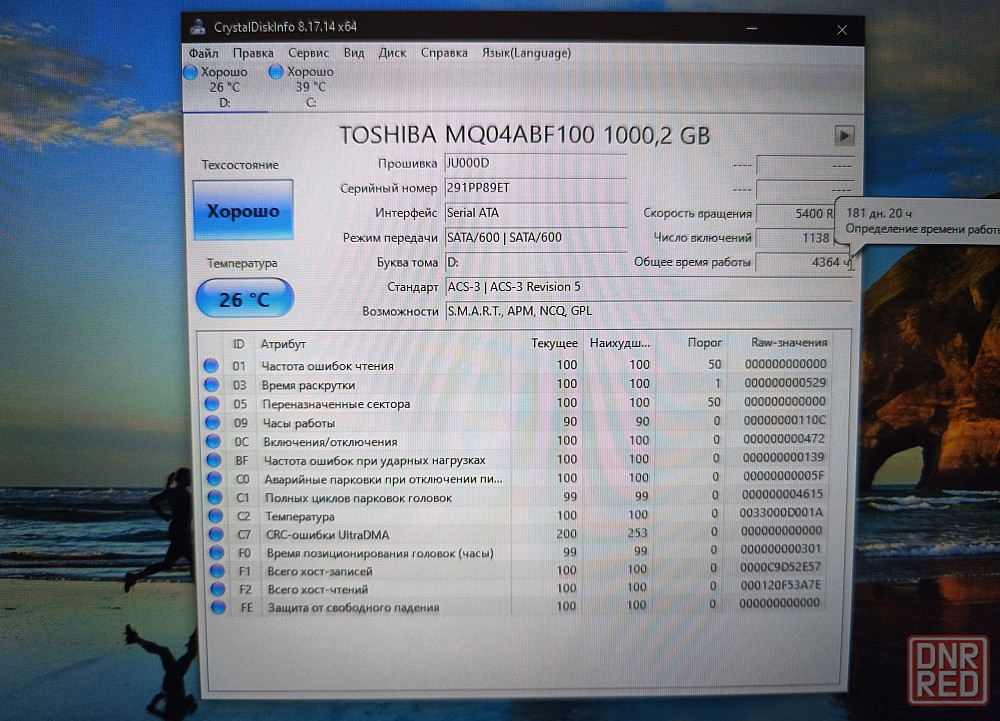This screenshot has width=1000, height=721.
Task: Click status circle for attribute C7 CRC errors
Action: [212, 535]
